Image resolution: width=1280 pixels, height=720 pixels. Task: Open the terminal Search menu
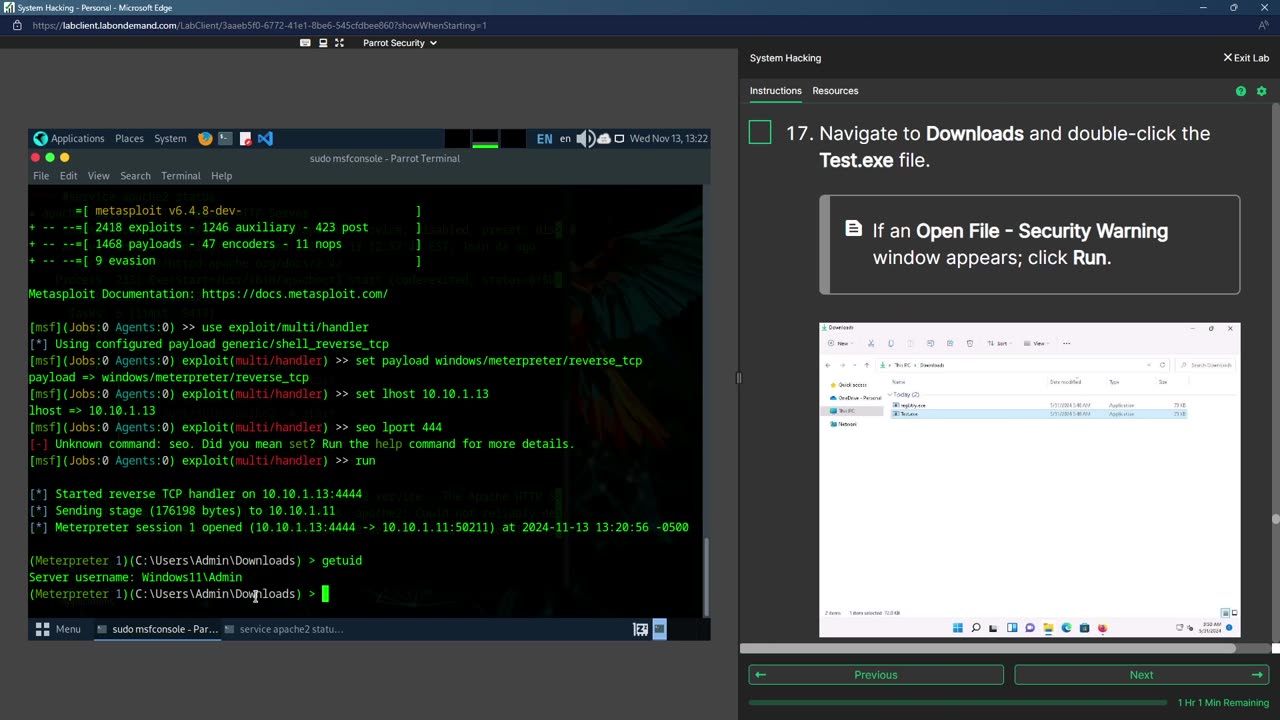pos(135,176)
